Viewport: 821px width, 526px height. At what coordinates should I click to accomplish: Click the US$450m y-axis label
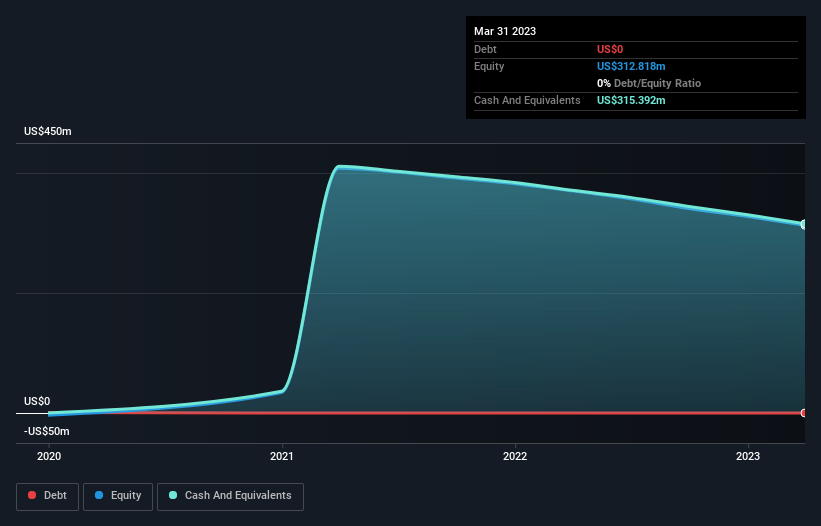pos(48,131)
